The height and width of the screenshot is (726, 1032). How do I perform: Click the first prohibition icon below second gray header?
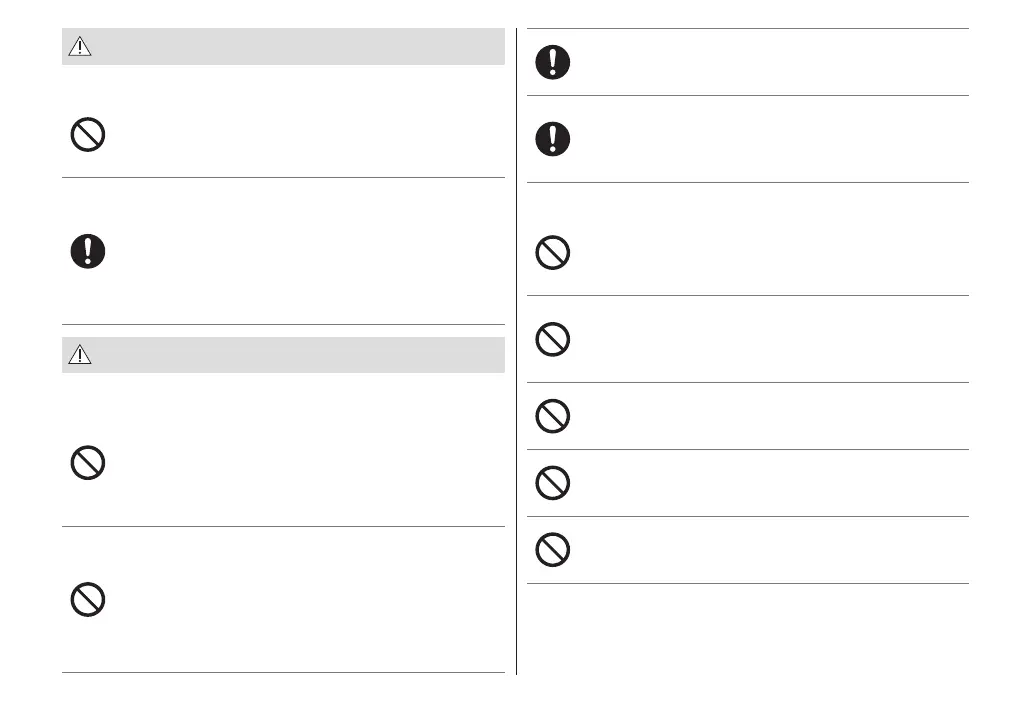[88, 463]
